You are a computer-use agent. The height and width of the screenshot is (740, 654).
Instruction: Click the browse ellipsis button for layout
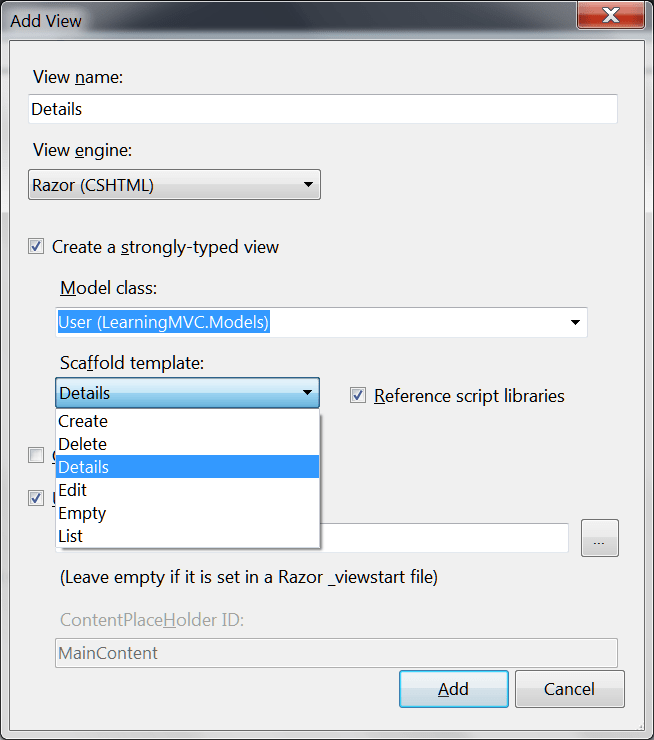point(599,538)
